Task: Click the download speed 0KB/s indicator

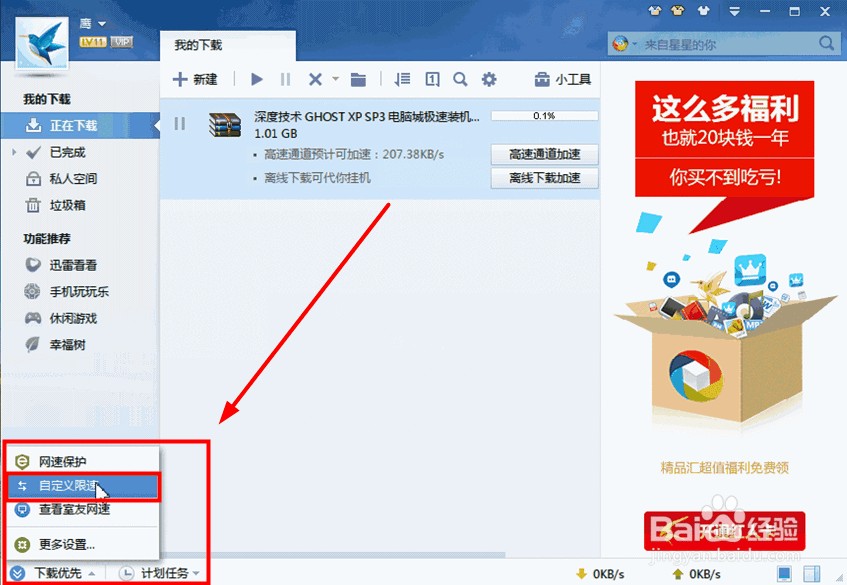Action: click(x=600, y=574)
